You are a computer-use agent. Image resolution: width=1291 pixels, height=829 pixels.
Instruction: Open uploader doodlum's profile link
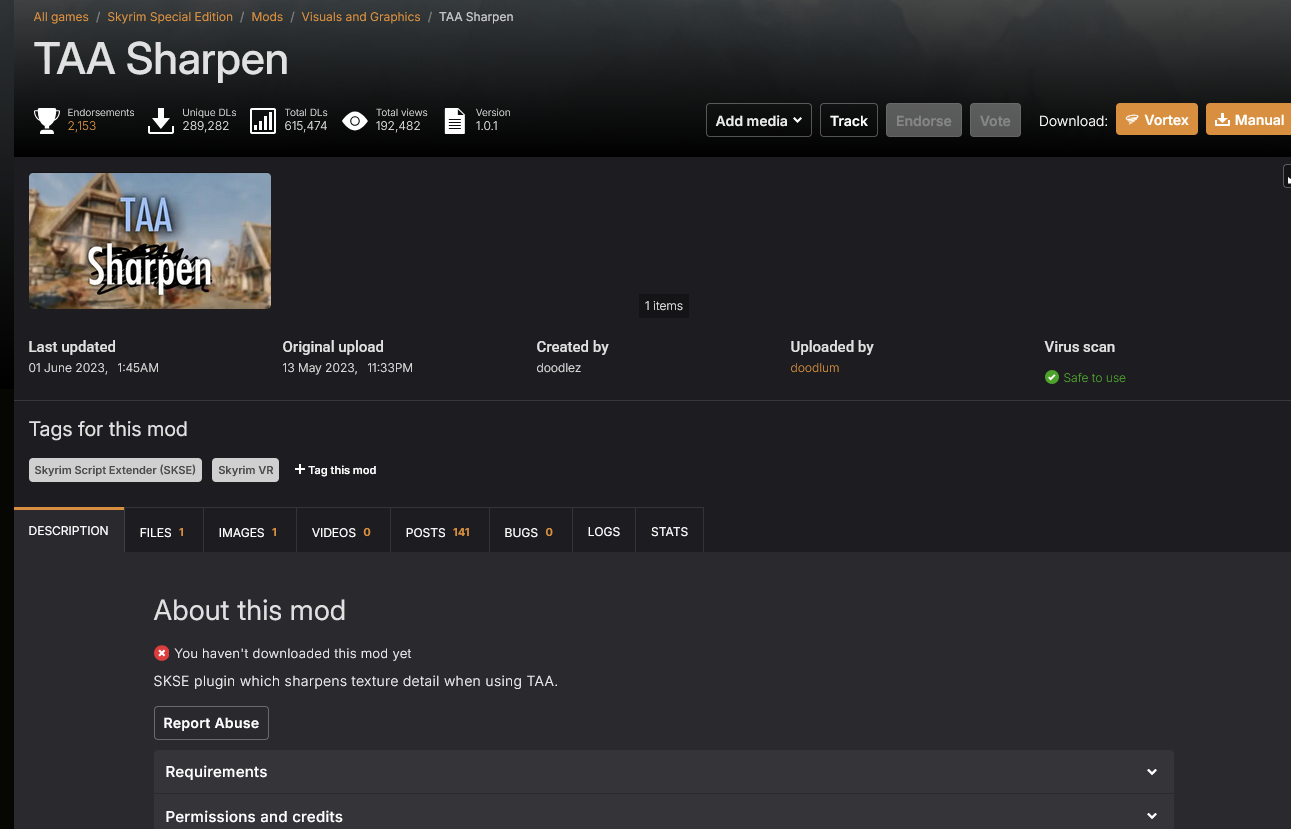tap(815, 368)
